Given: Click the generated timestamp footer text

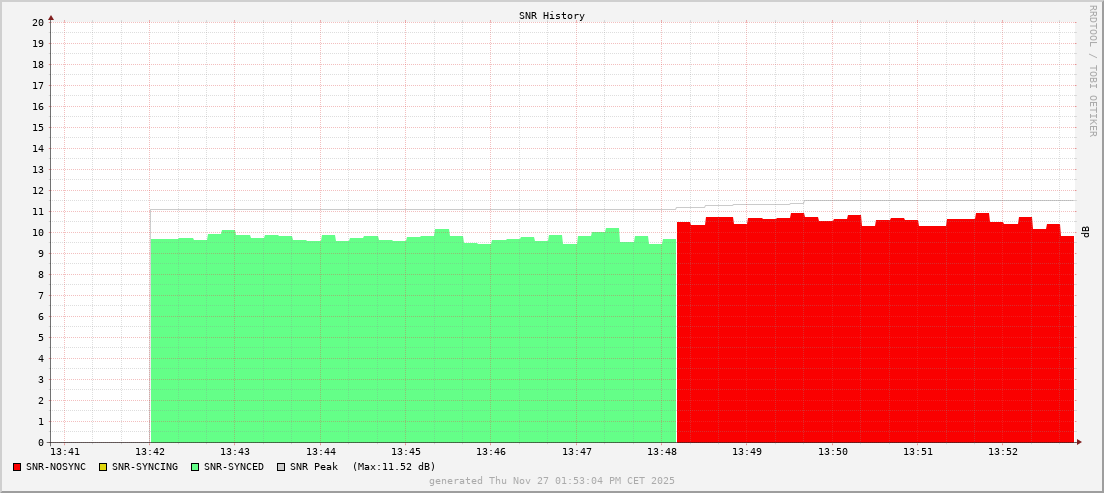Looking at the screenshot, I should pos(552,481).
